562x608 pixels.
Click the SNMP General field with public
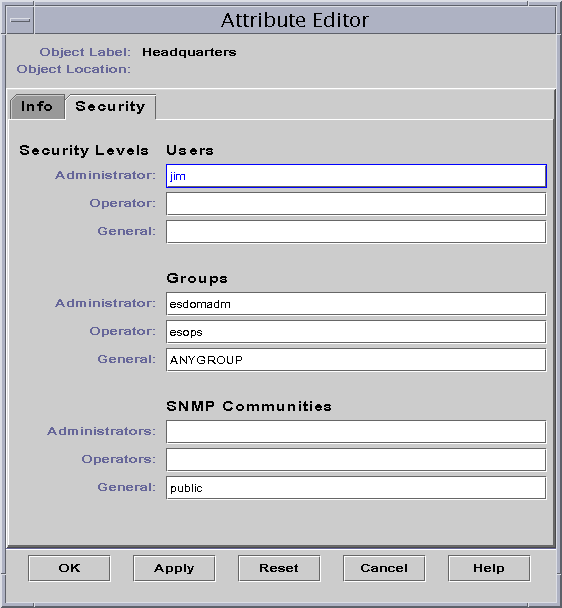pyautogui.click(x=356, y=488)
